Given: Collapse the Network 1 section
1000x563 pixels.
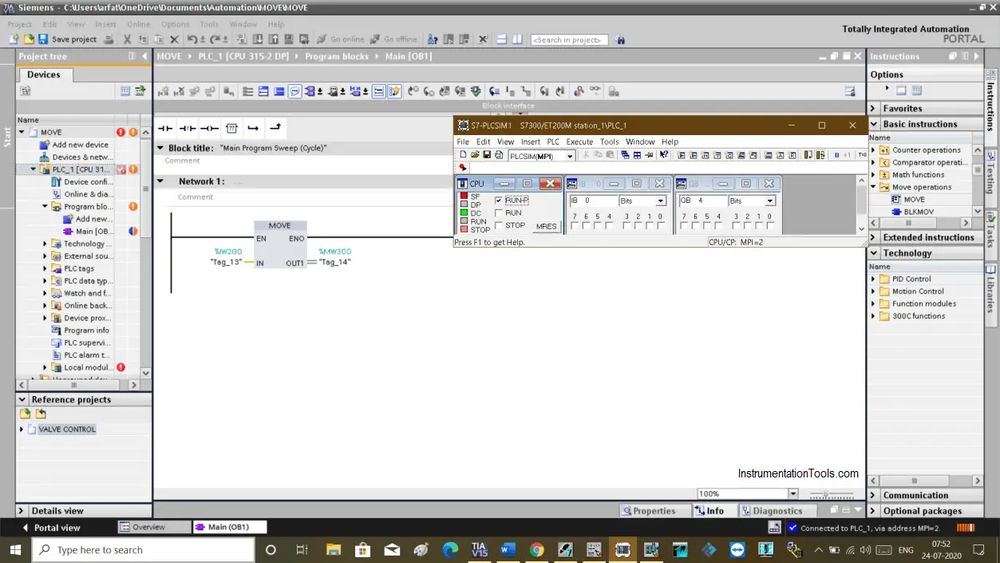Looking at the screenshot, I should coord(161,181).
